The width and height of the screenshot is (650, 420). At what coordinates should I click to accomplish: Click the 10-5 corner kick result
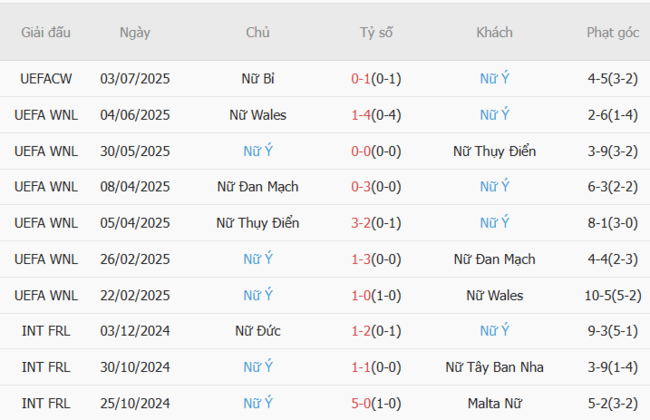pos(598,295)
